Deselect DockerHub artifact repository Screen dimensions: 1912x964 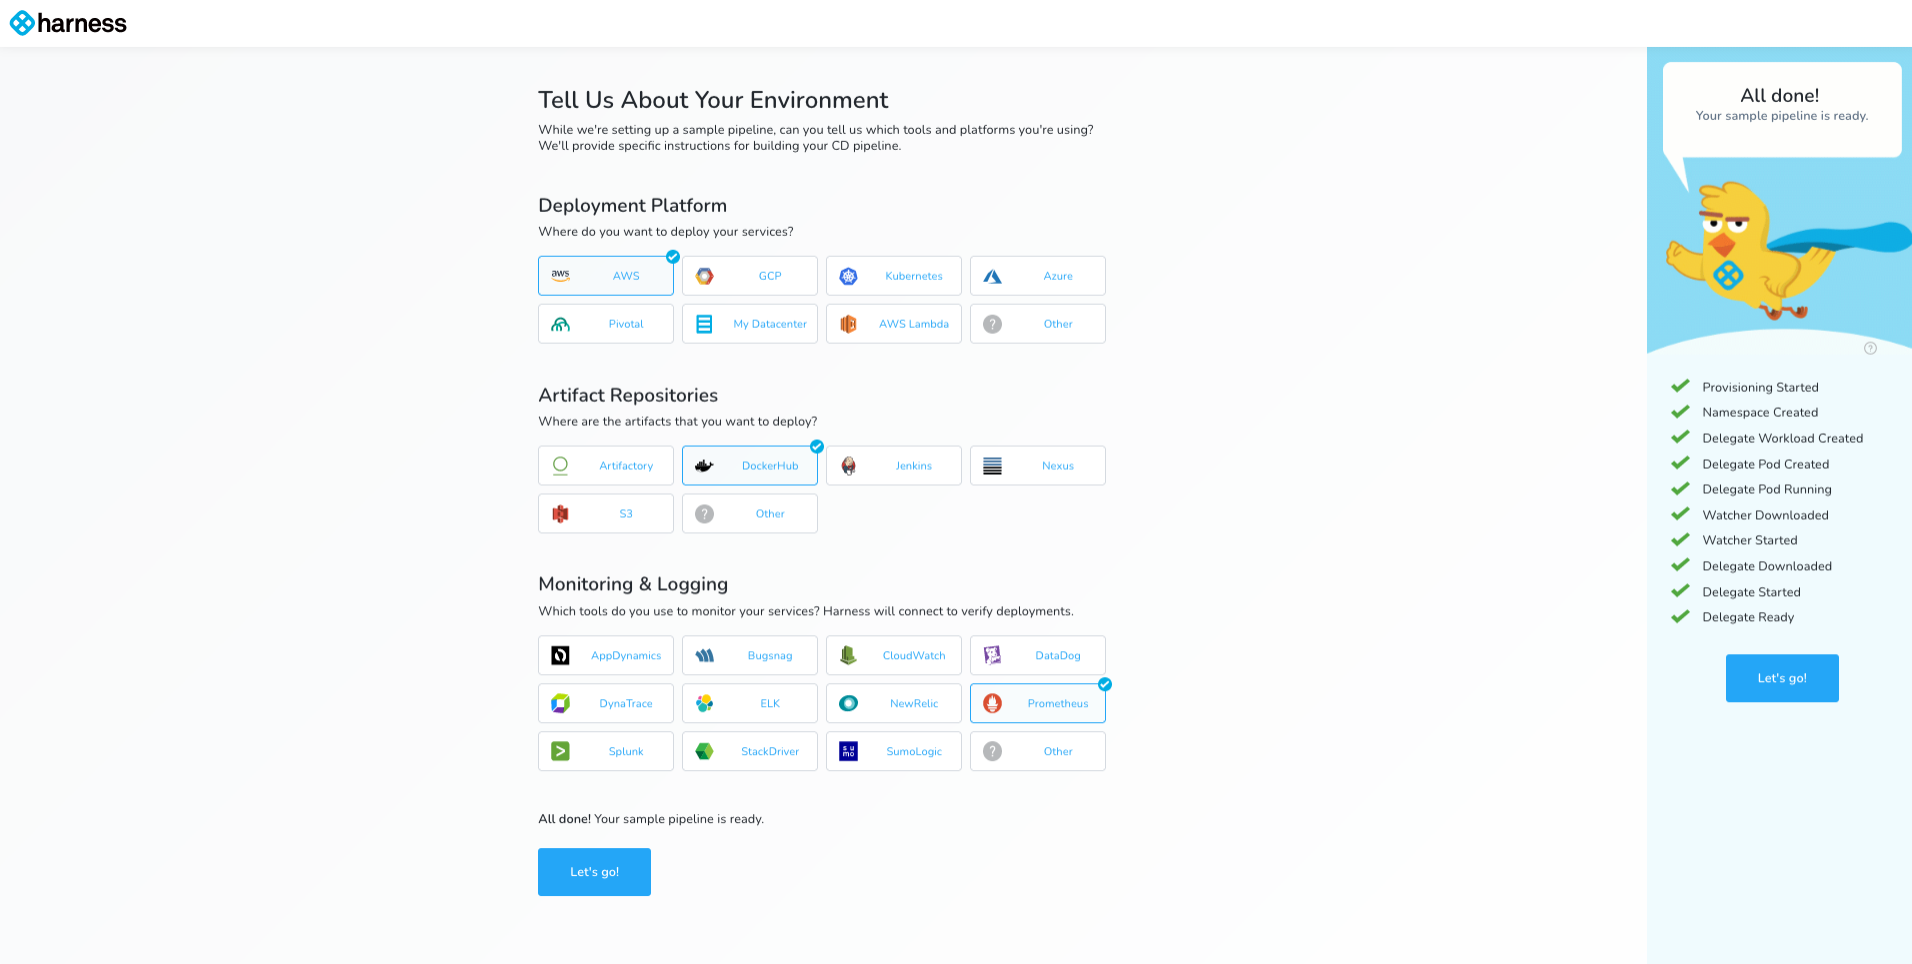pyautogui.click(x=750, y=466)
